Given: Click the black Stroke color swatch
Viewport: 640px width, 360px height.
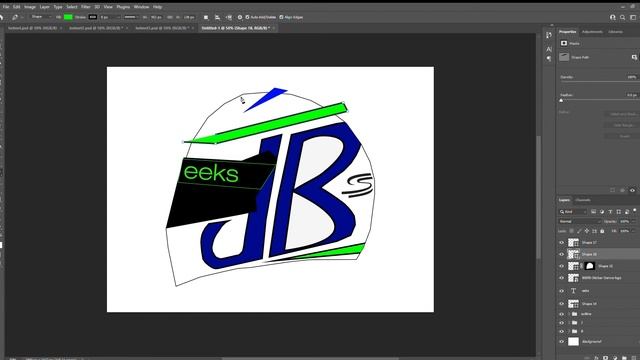Looking at the screenshot, I should pyautogui.click(x=93, y=17).
